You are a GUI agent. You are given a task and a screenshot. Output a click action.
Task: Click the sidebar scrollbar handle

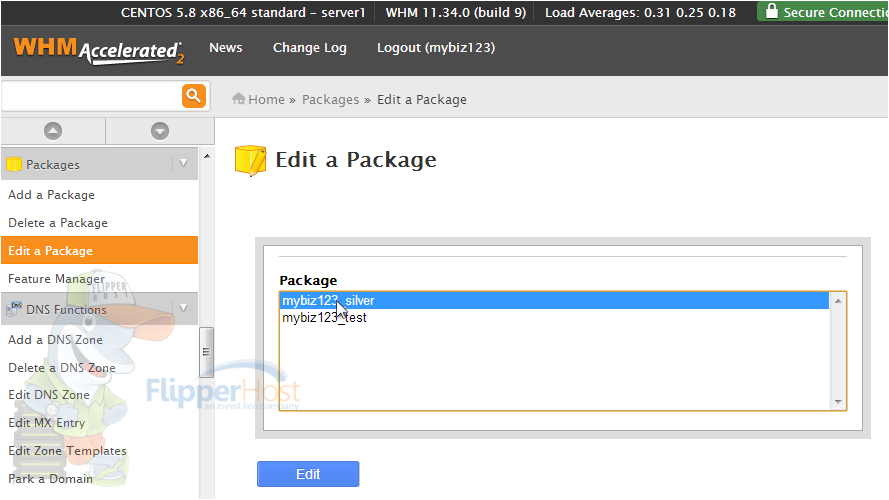[206, 352]
